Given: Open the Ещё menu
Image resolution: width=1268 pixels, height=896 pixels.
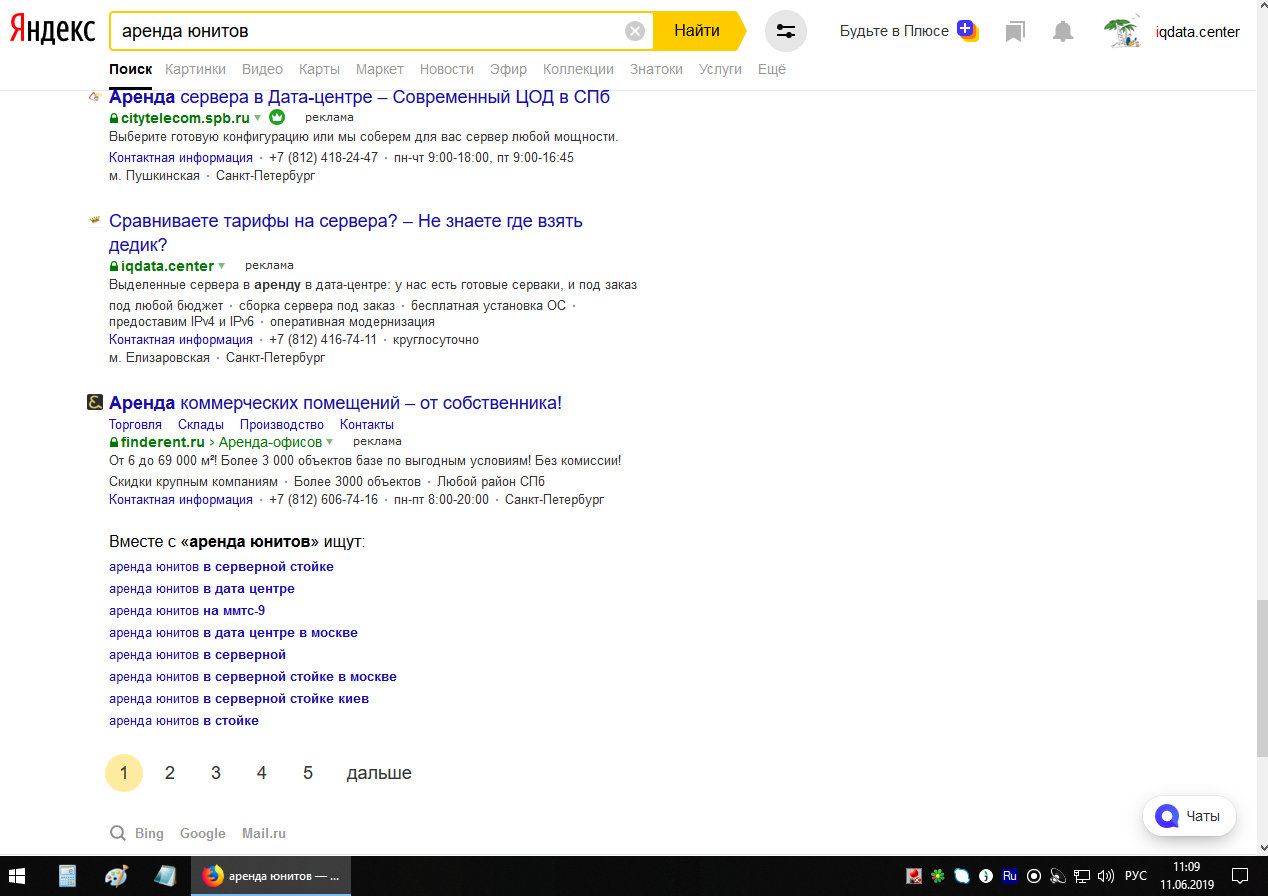Looking at the screenshot, I should coord(771,69).
